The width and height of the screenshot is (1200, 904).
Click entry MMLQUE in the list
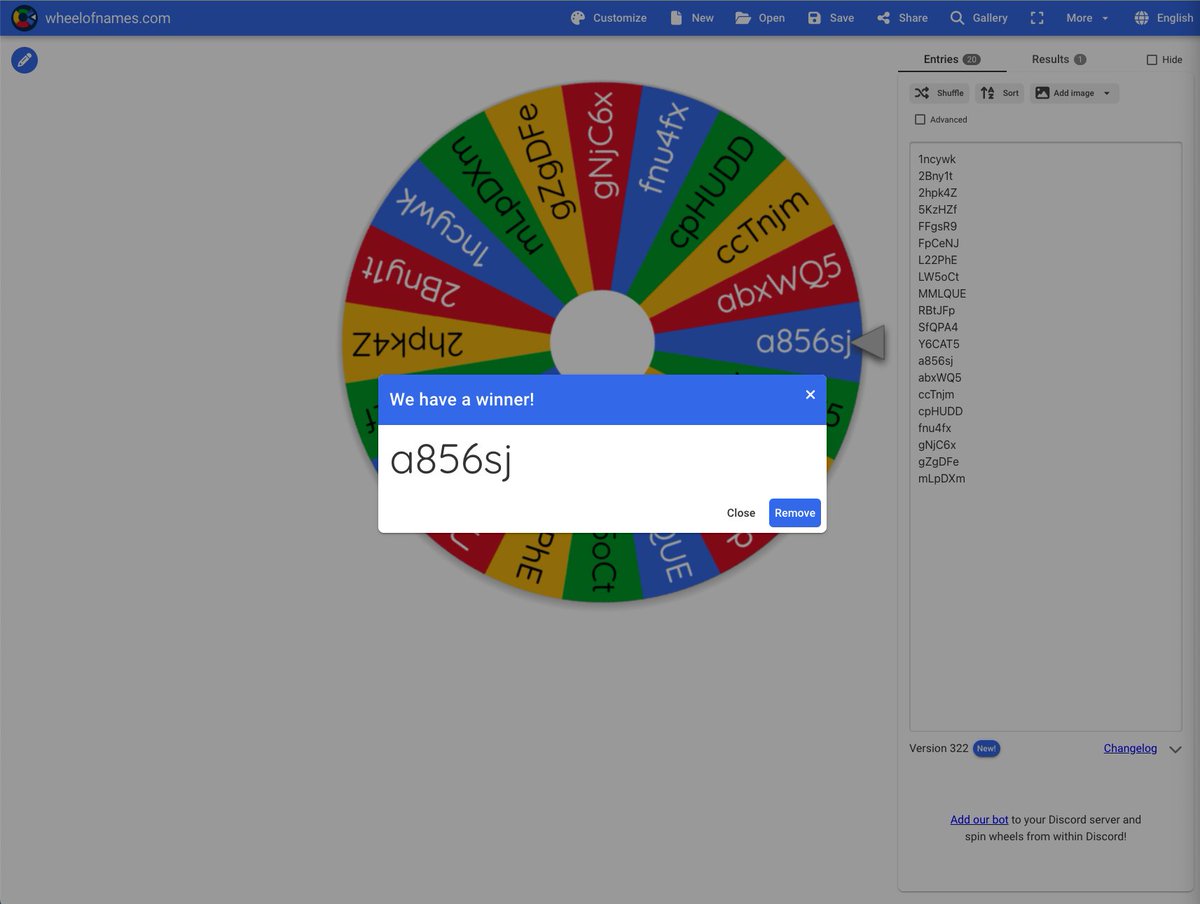coord(942,294)
